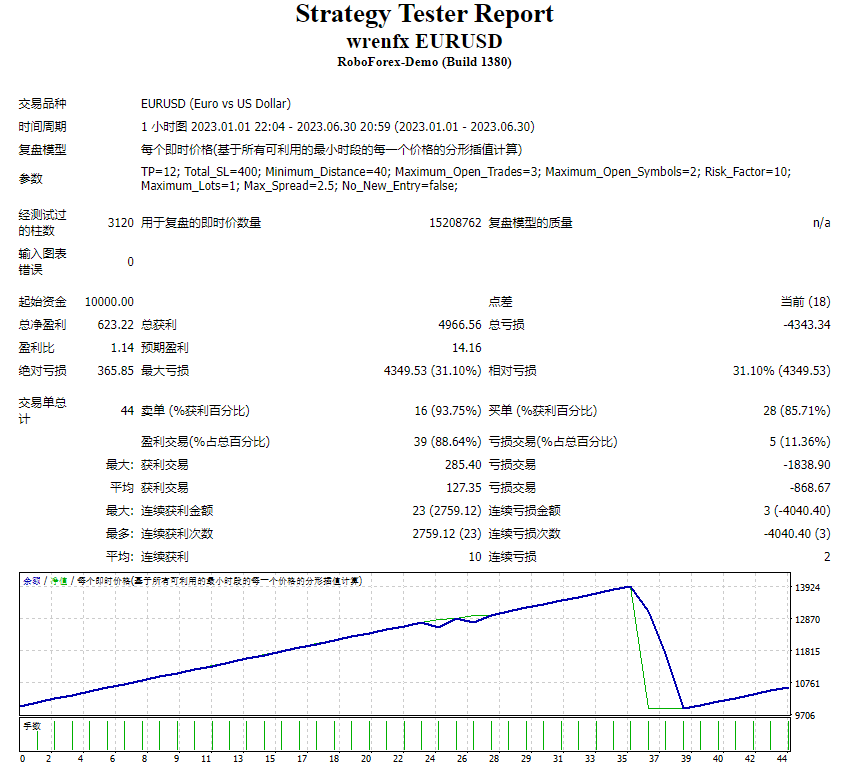Viewport: 850px width, 771px height.
Task: Select the average profit trade 127.35
Action: (x=463, y=488)
